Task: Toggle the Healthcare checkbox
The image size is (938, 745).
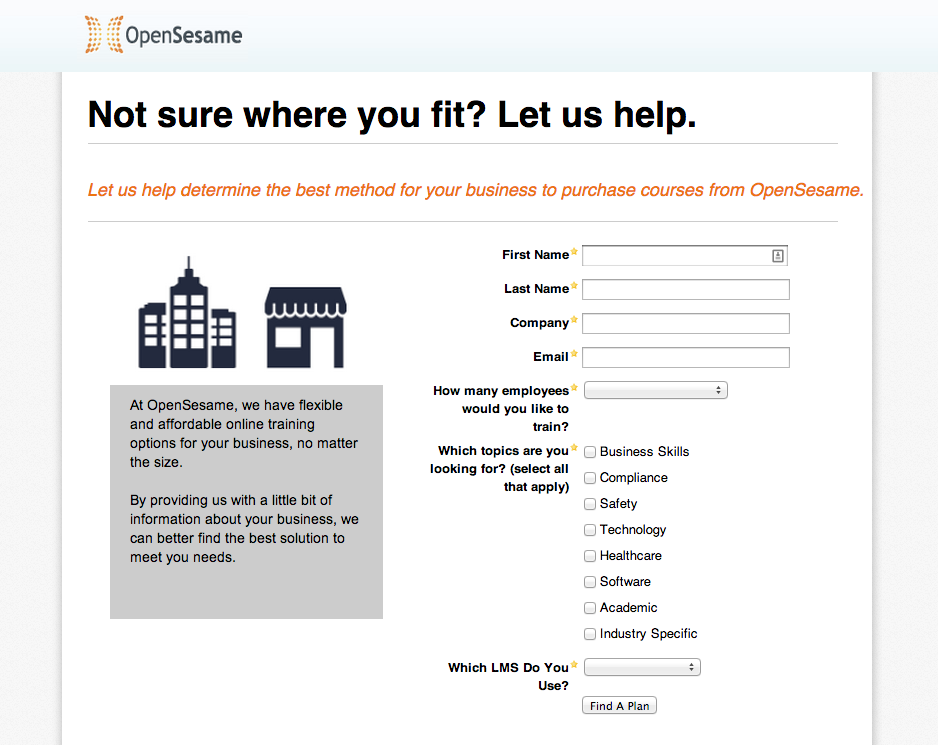Action: pyautogui.click(x=590, y=556)
